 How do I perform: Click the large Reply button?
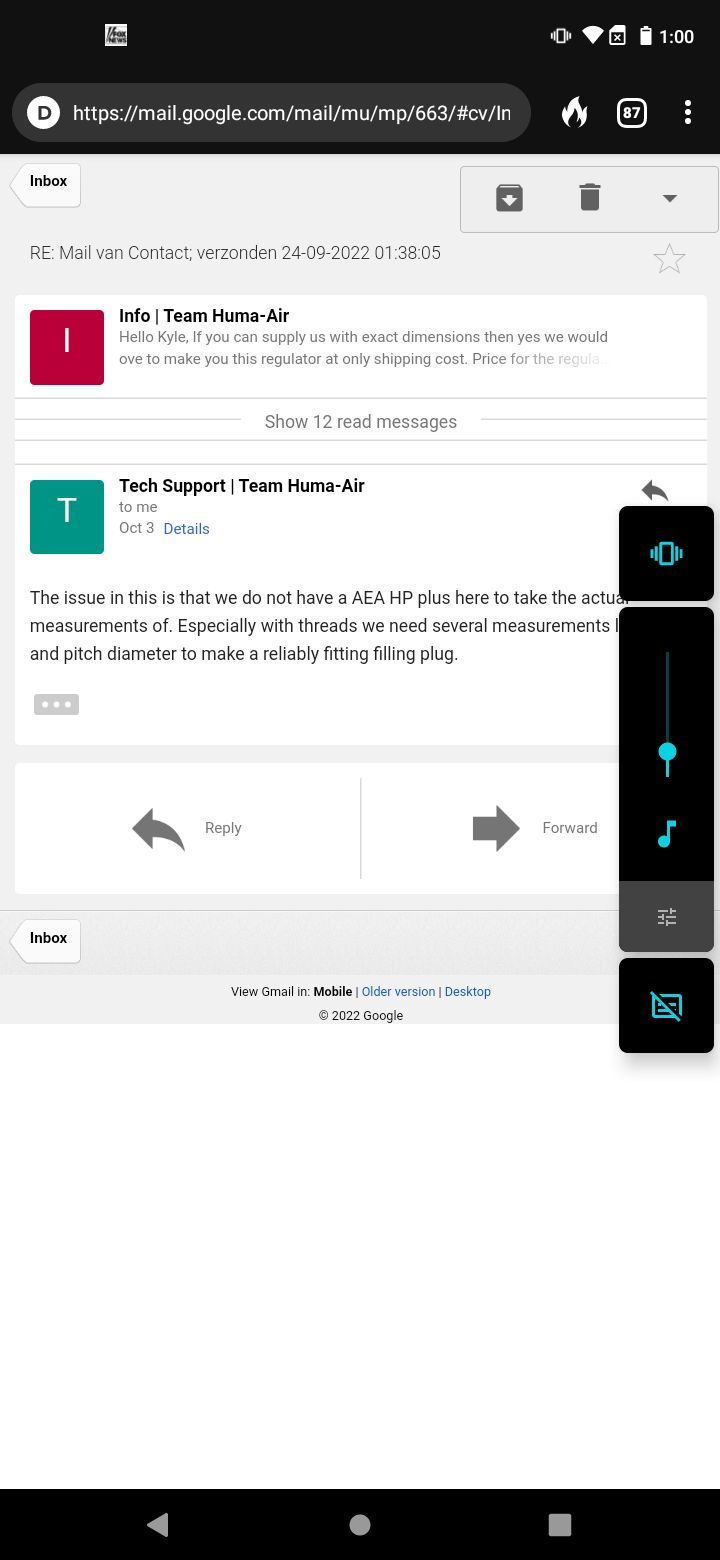click(187, 828)
